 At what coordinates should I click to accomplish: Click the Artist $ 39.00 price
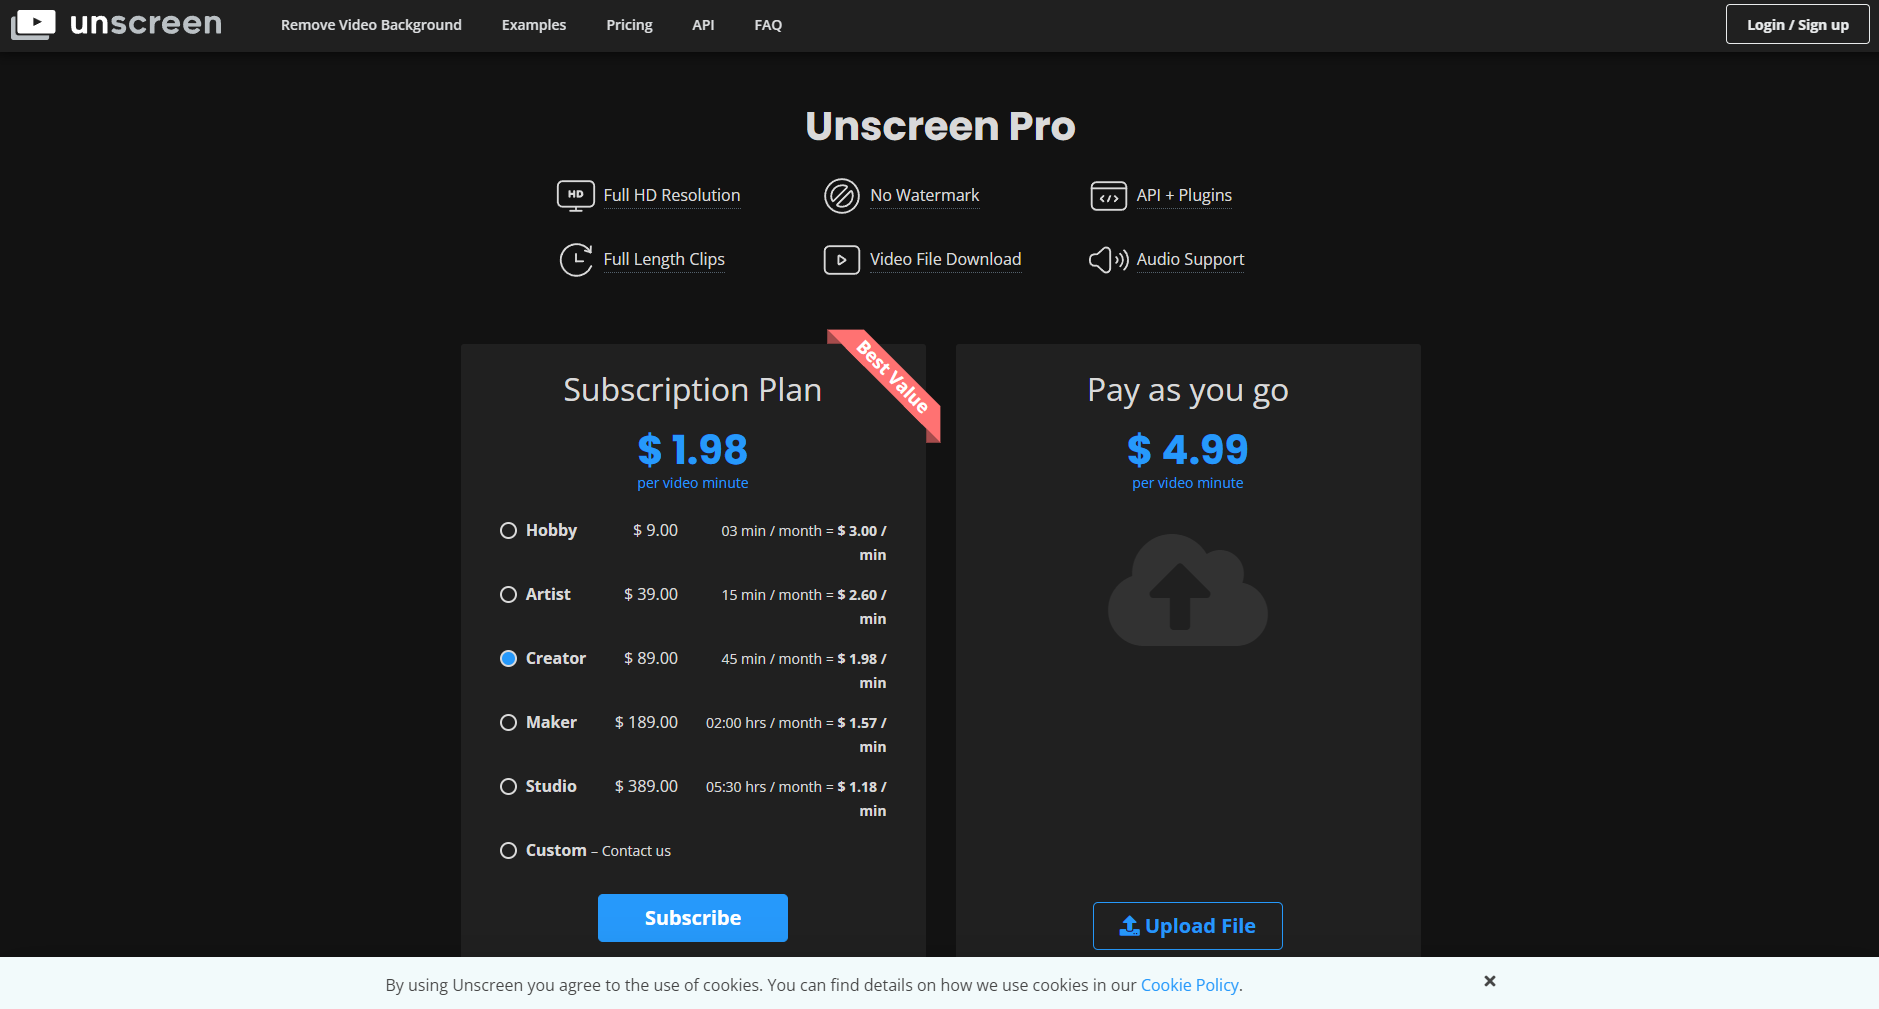point(651,594)
